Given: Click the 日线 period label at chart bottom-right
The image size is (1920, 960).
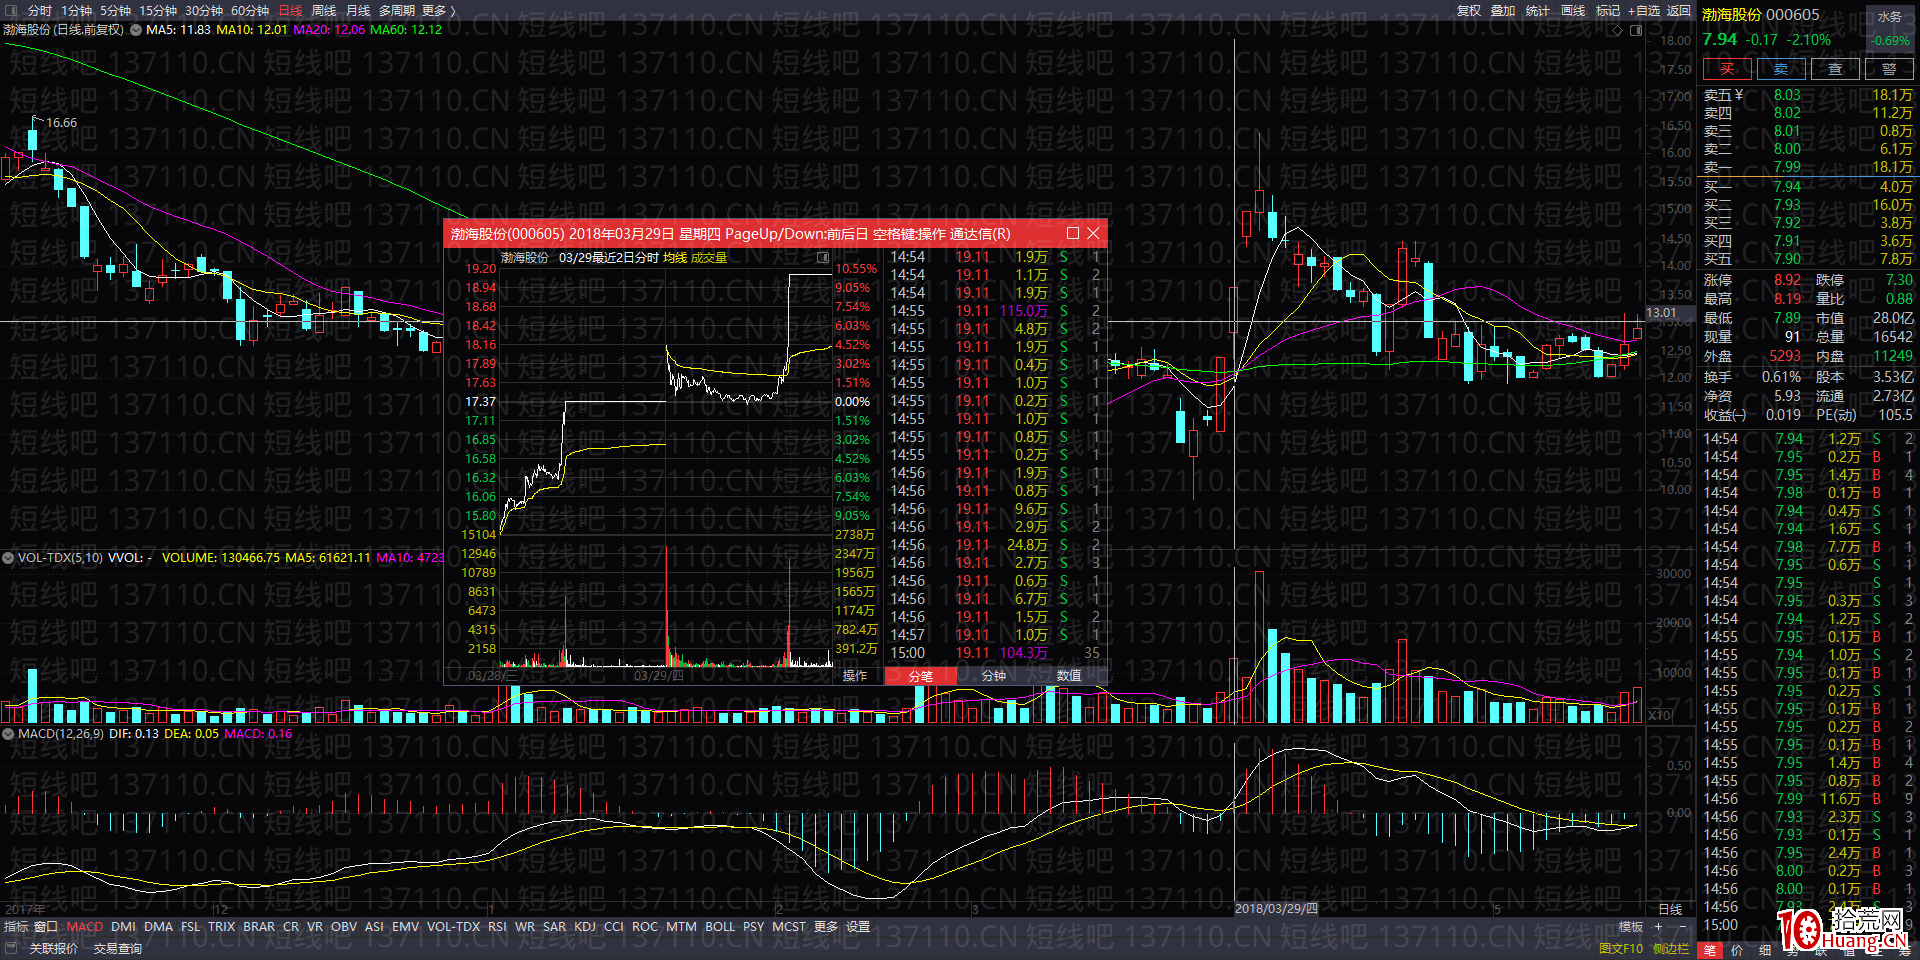Looking at the screenshot, I should point(1670,909).
